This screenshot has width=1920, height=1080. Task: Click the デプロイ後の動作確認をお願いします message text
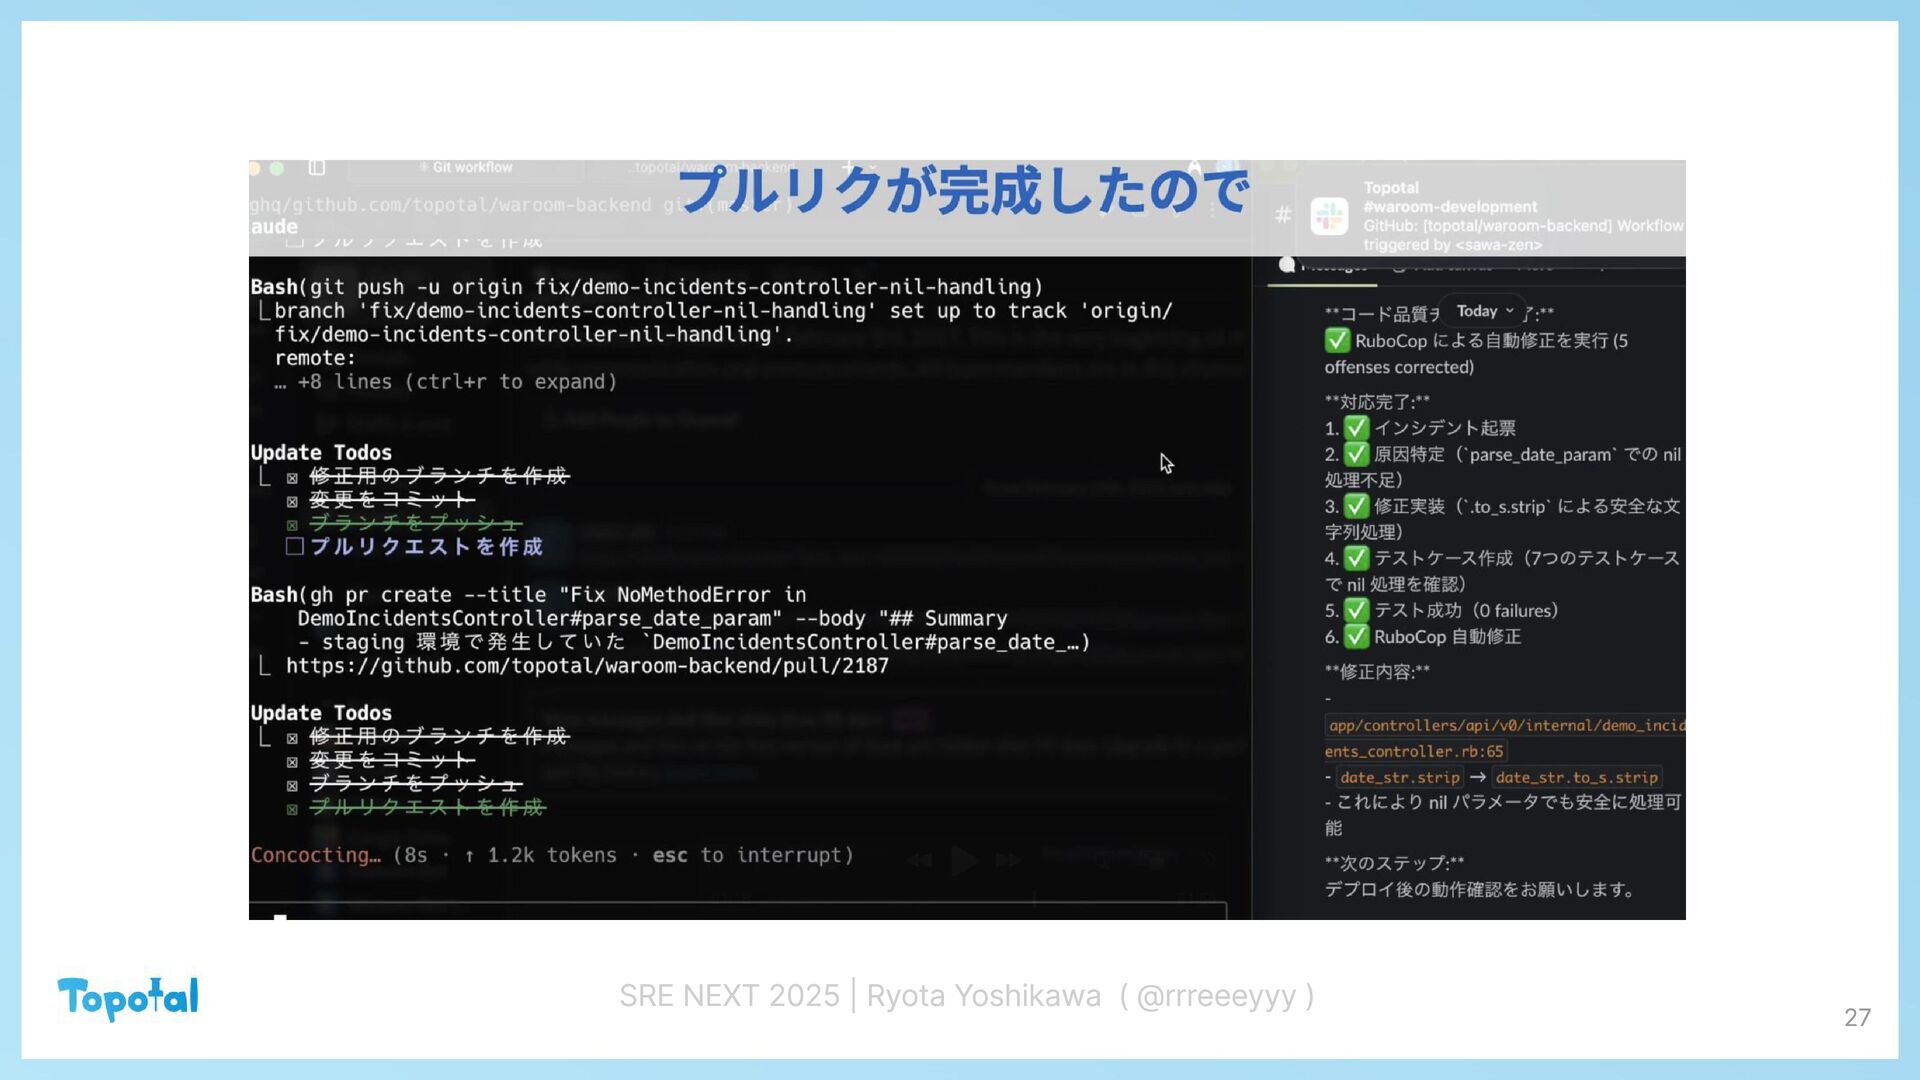(1480, 889)
